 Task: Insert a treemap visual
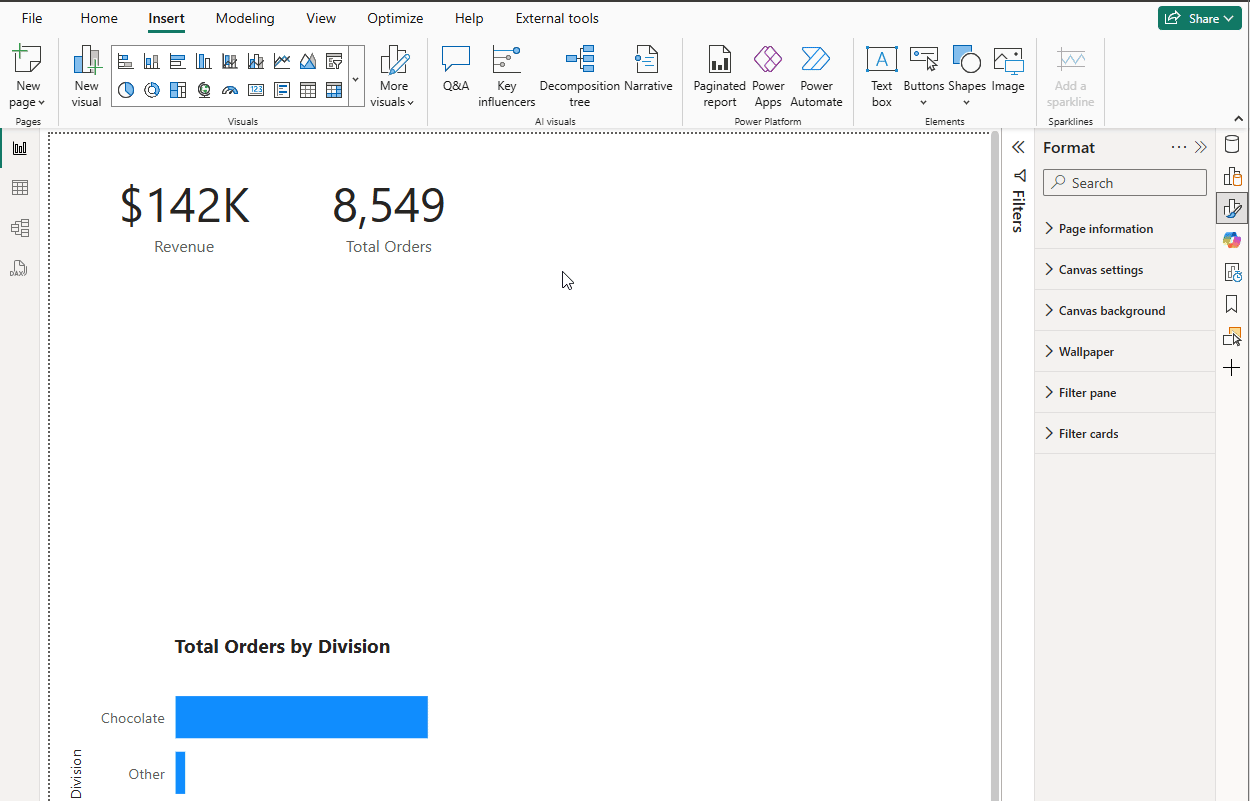click(x=178, y=90)
